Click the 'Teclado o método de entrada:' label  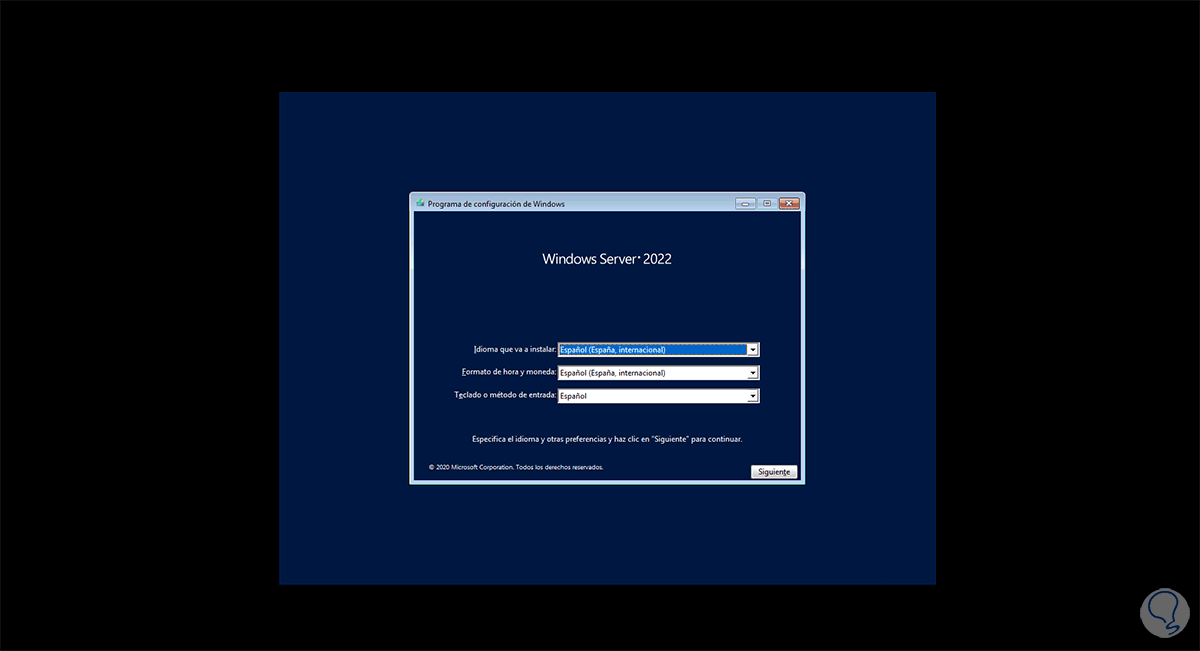(506, 396)
